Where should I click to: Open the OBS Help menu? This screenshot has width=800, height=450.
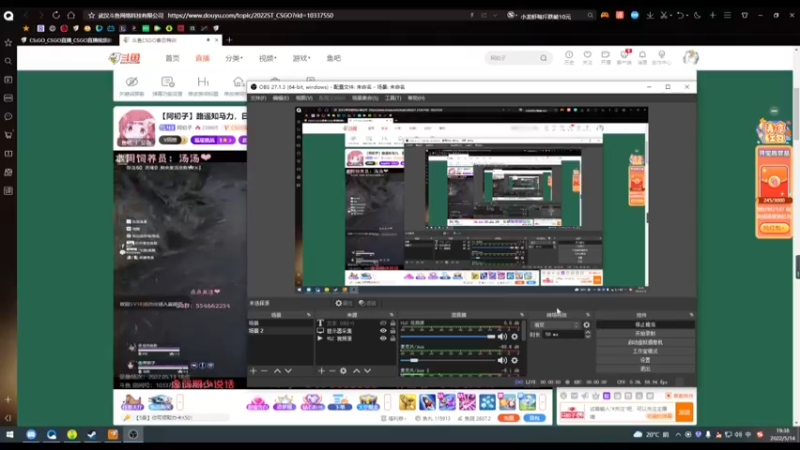click(x=416, y=98)
